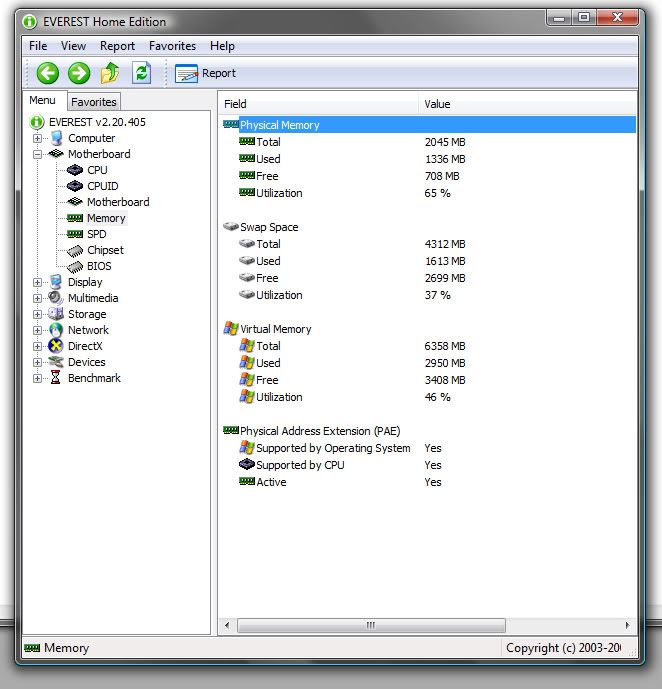Open the View menu
This screenshot has height=689, width=662.
point(73,46)
